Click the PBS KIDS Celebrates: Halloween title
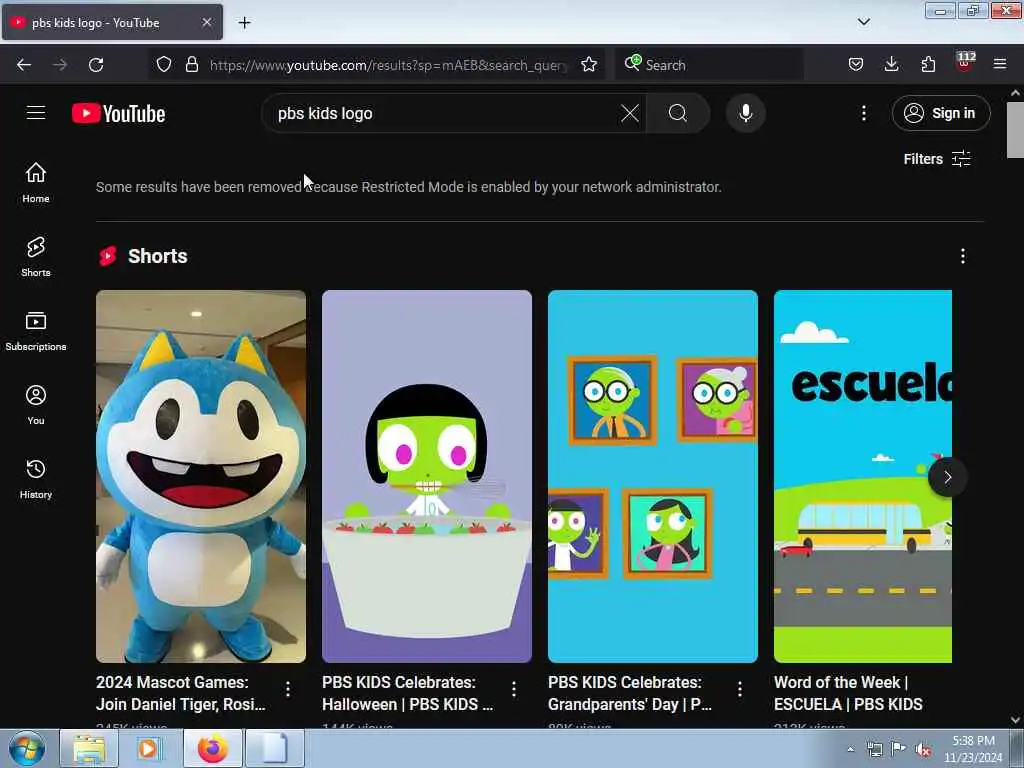Screen dimensions: 1024x768 coord(408,693)
